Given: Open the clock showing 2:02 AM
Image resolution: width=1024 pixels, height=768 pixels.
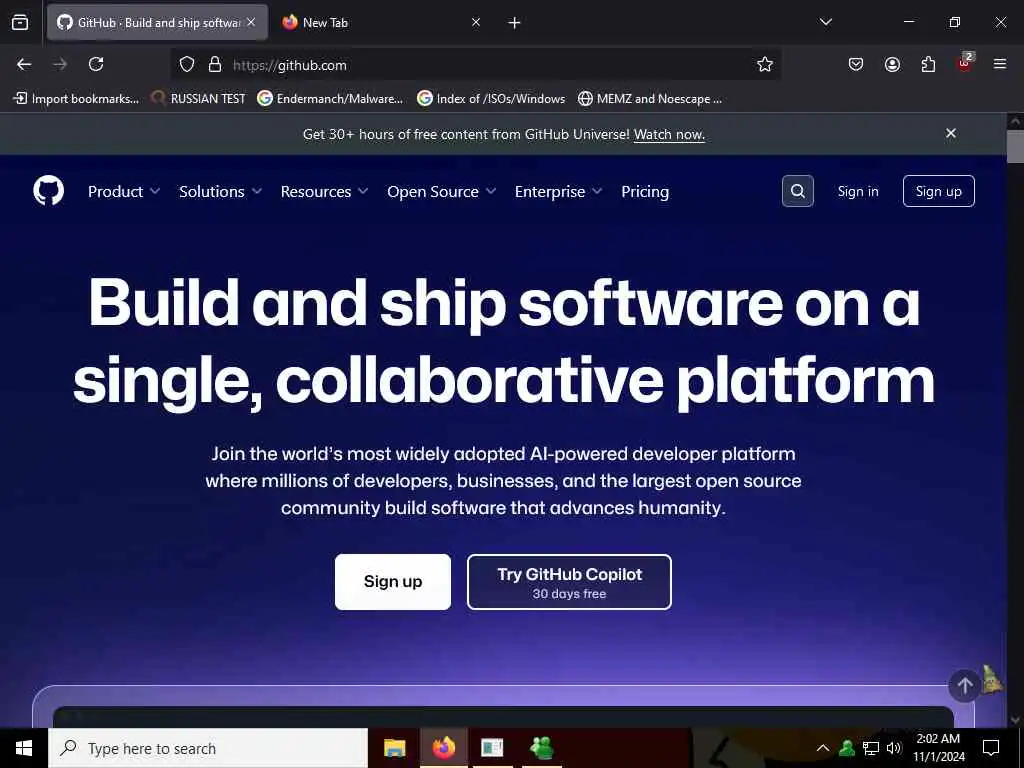Looking at the screenshot, I should pos(938,748).
